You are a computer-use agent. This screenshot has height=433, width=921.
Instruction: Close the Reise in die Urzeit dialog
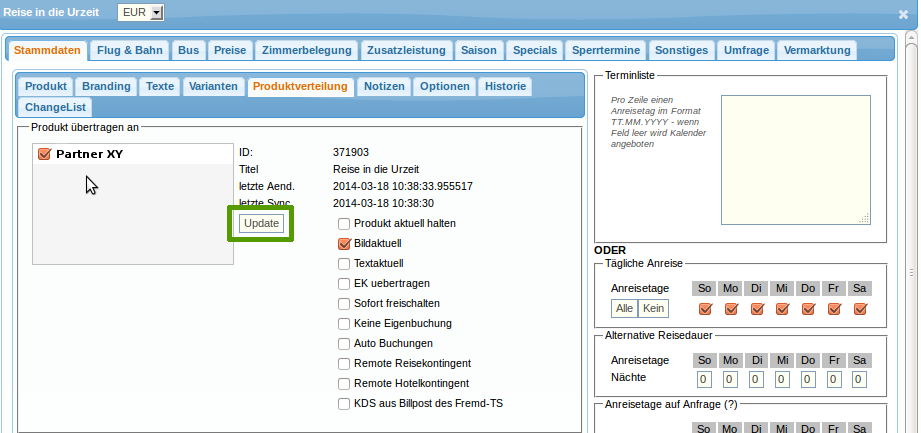(x=903, y=14)
